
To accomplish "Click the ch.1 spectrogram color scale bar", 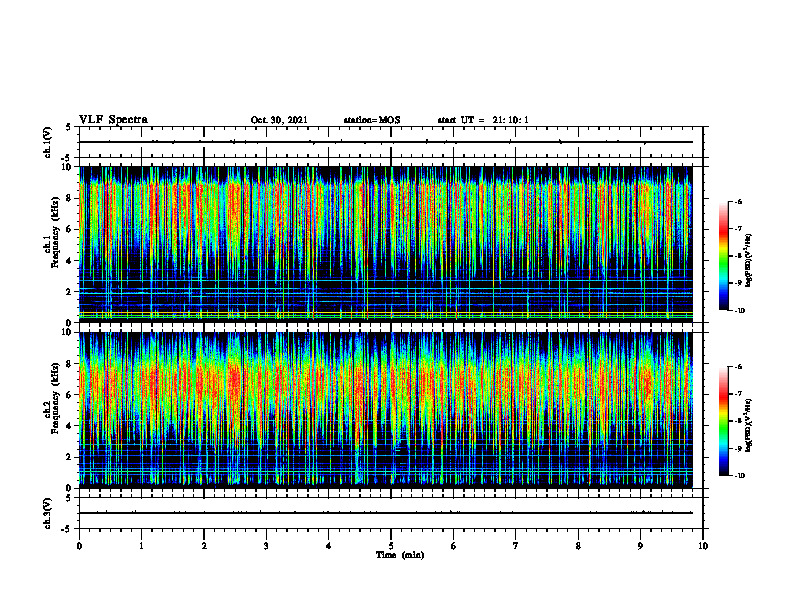I will coord(723,256).
